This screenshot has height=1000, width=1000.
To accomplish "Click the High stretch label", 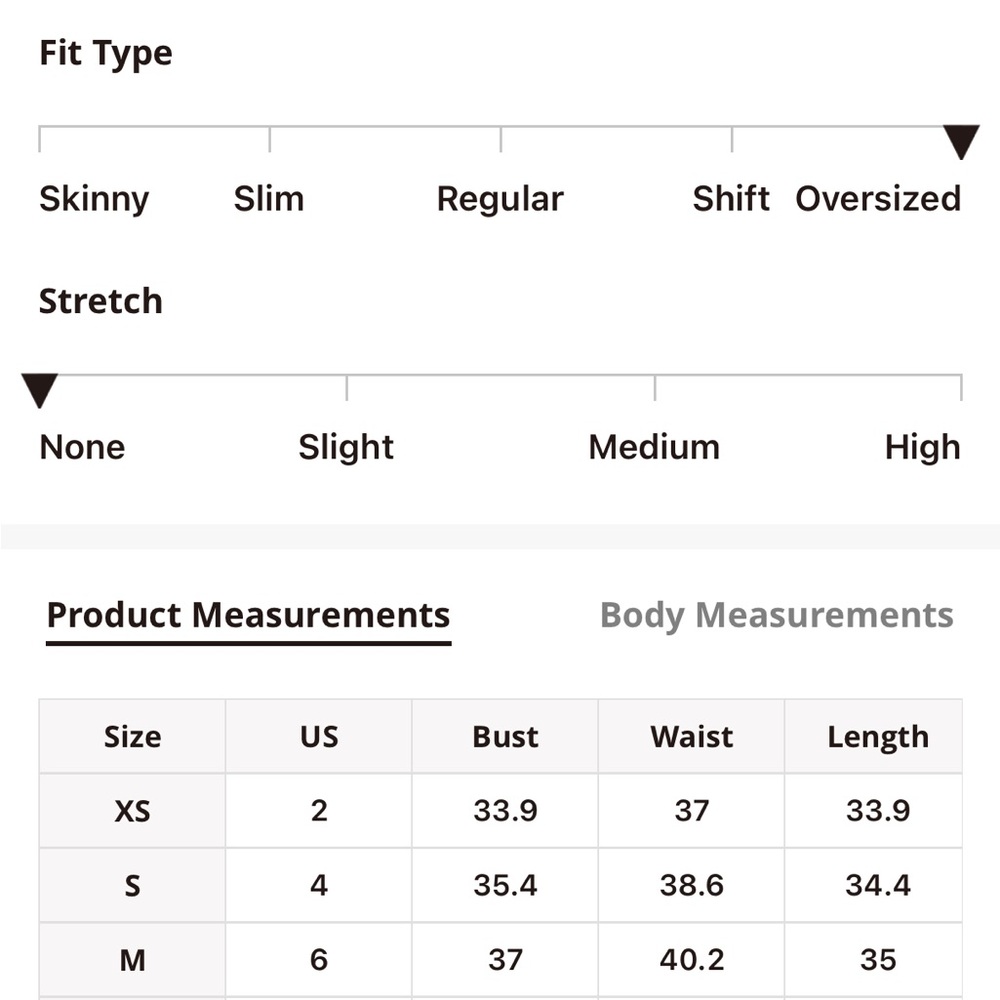I will coord(922,447).
